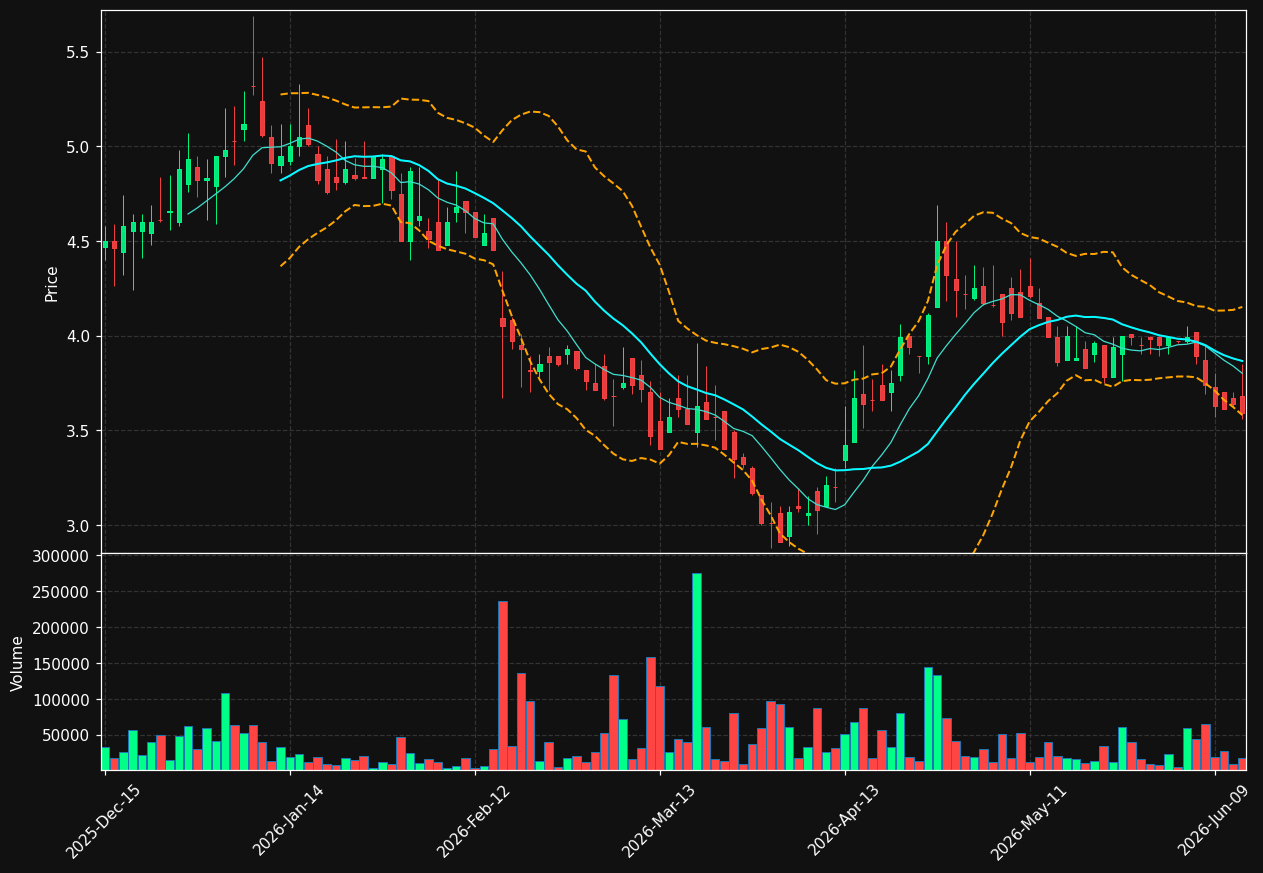Viewport: 1263px width, 873px height.
Task: Click the 2026-Jun-09 date label
Action: tap(1215, 821)
